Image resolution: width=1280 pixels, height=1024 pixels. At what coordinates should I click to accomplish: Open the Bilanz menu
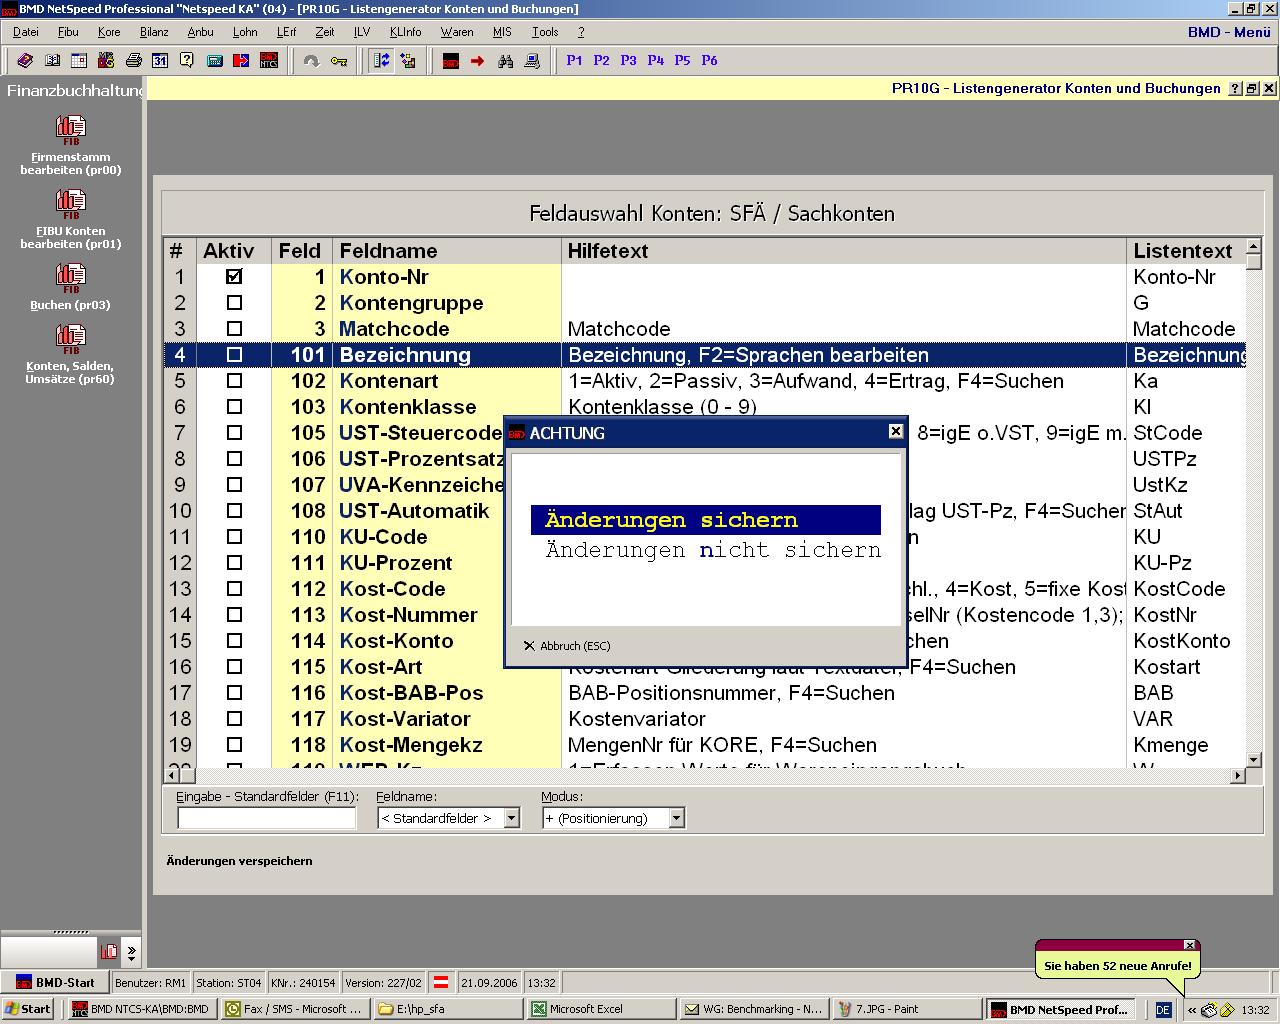(154, 32)
